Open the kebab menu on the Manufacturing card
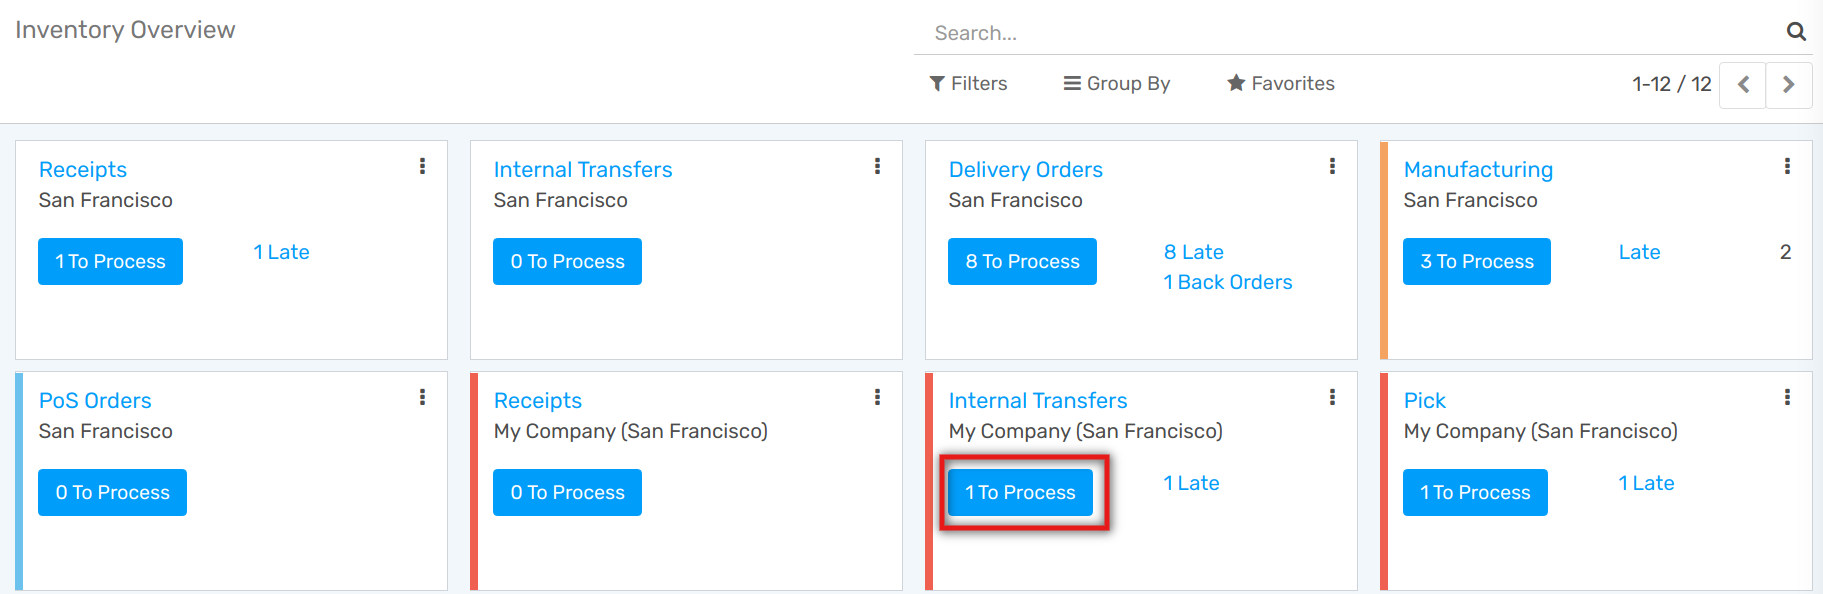The width and height of the screenshot is (1823, 594). click(1787, 167)
